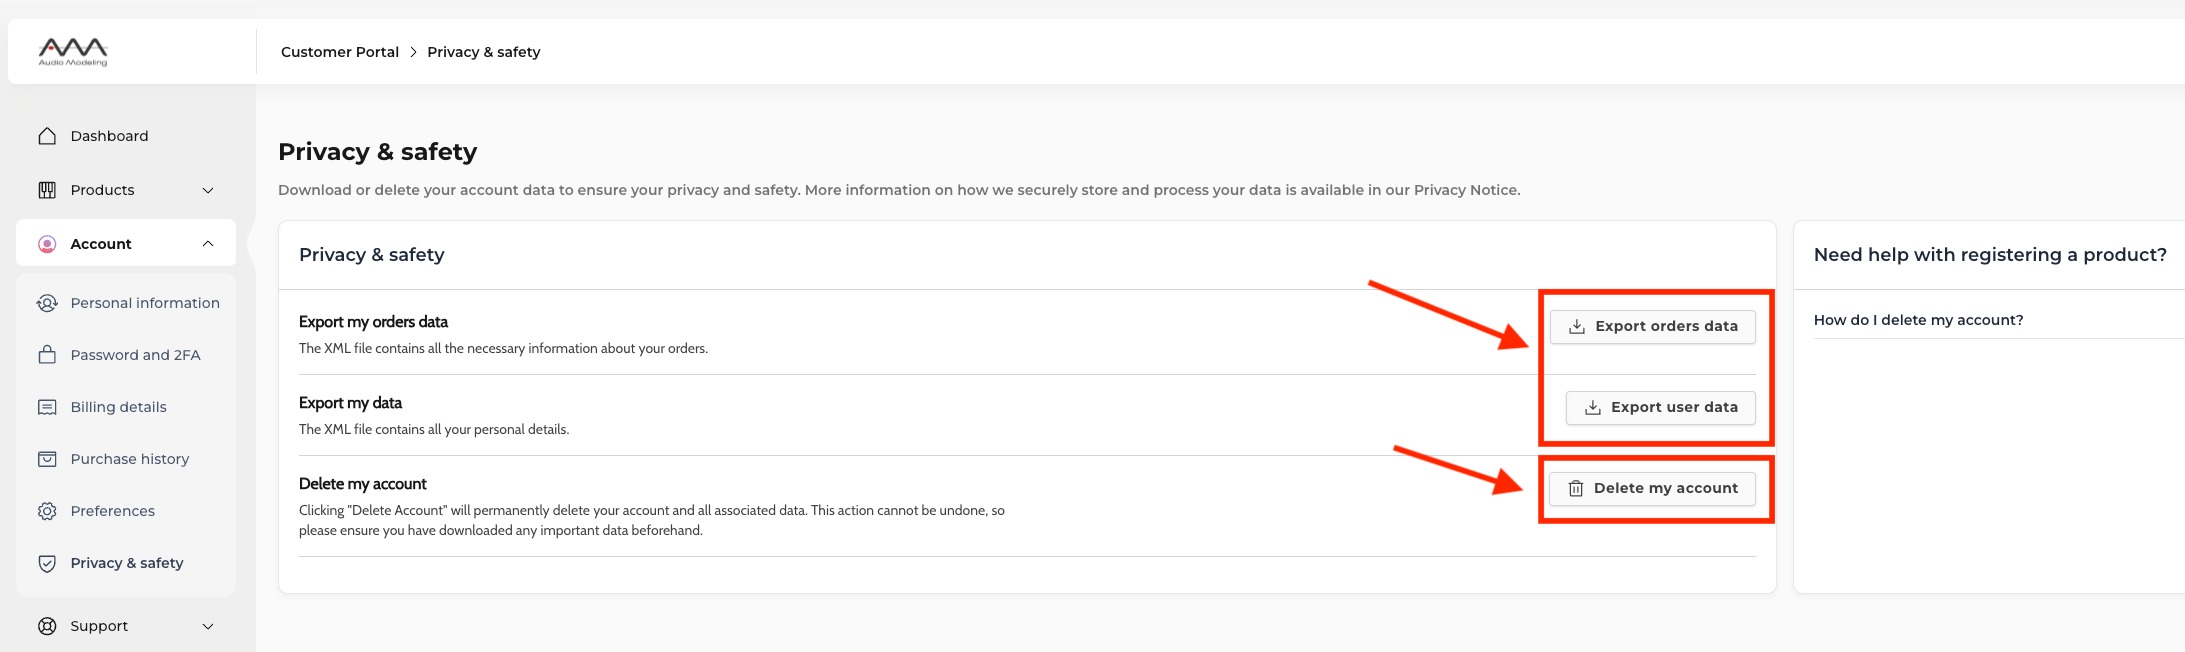Expand the Support submenu chevron
The width and height of the screenshot is (2185, 652).
tap(208, 626)
